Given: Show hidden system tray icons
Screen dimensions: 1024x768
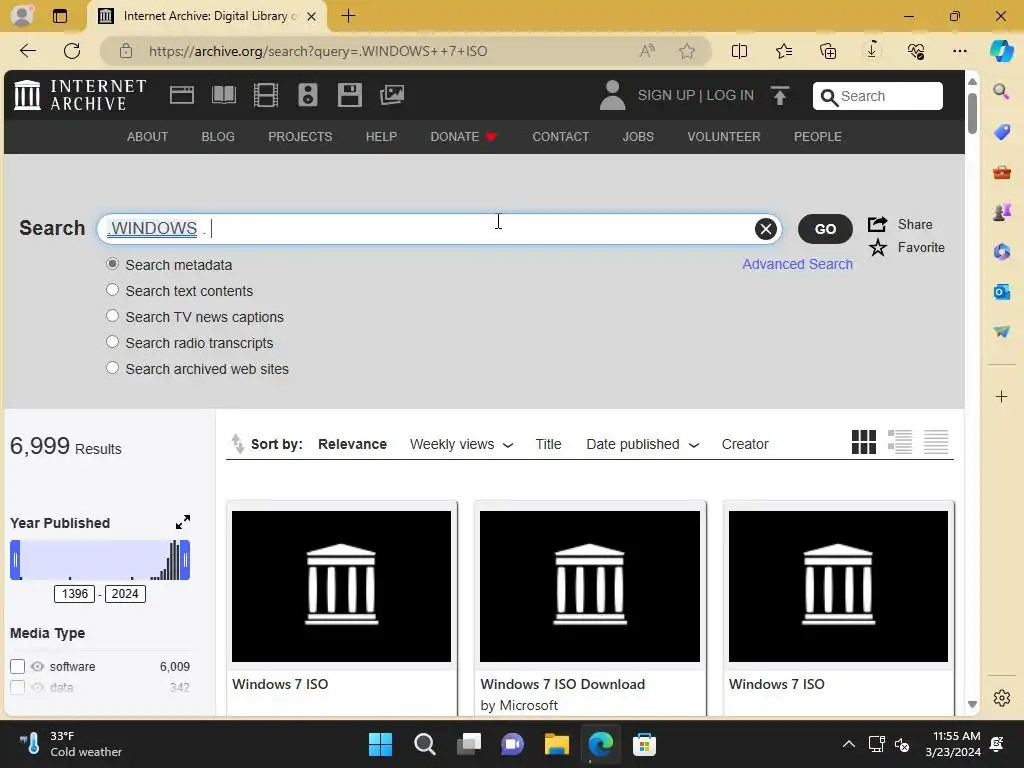Looking at the screenshot, I should (848, 744).
